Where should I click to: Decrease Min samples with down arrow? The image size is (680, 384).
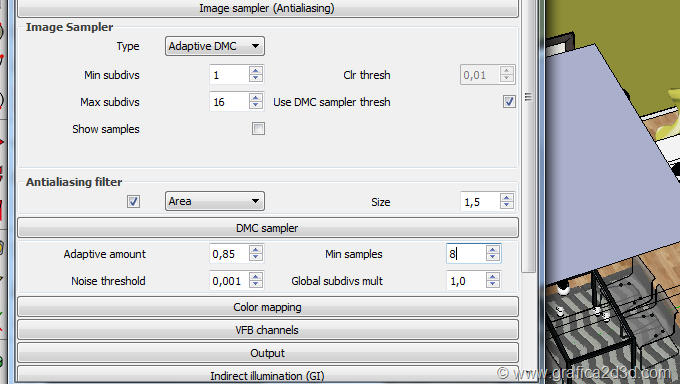click(x=493, y=257)
